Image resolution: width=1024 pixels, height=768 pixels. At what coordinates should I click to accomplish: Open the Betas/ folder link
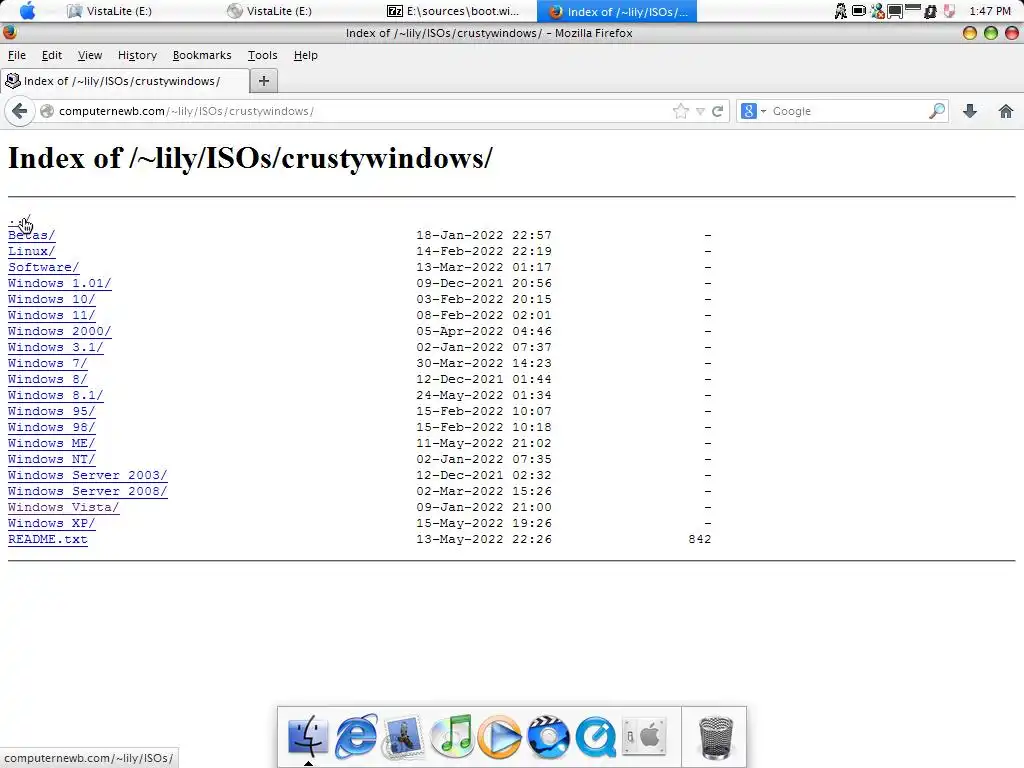31,235
